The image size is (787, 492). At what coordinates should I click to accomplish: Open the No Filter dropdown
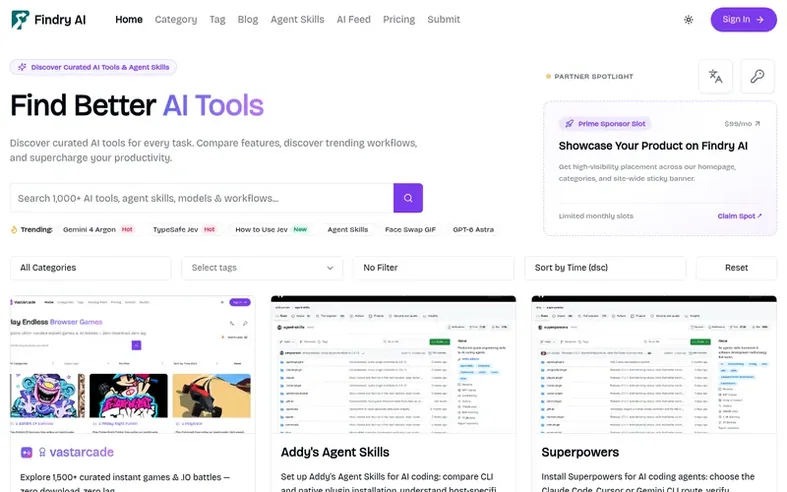pyautogui.click(x=434, y=268)
